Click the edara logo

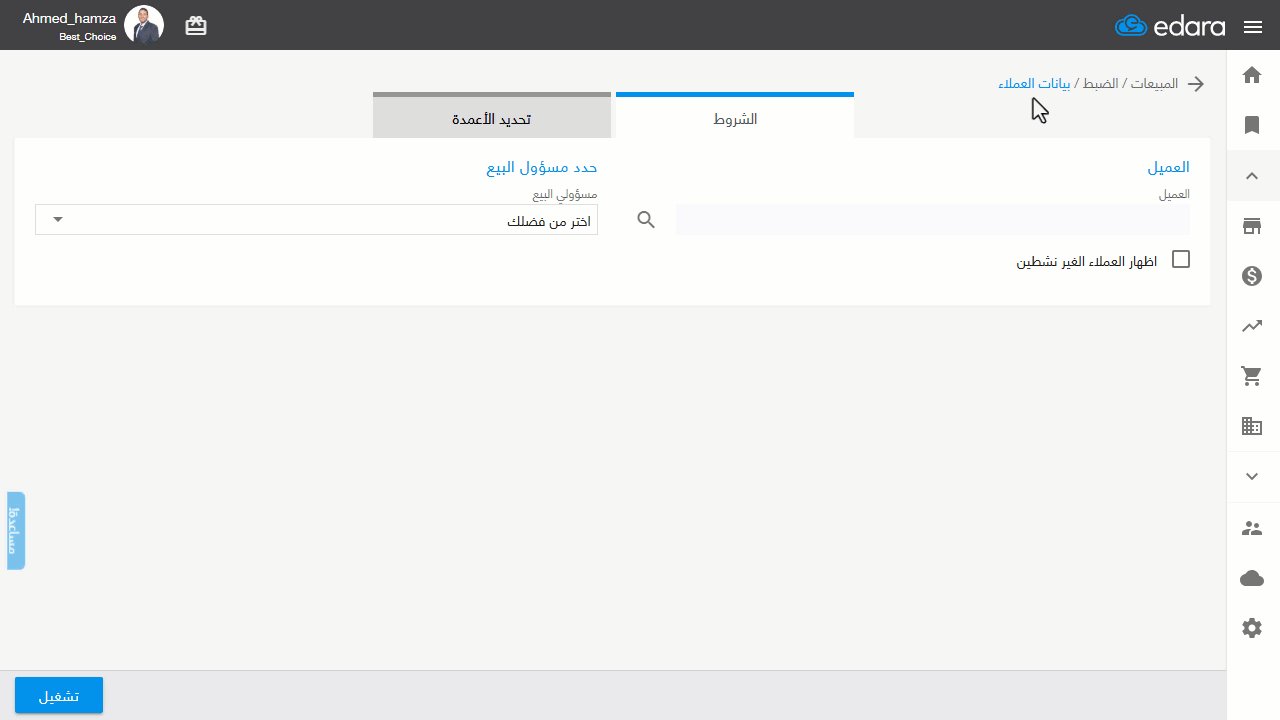[x=1170, y=26]
